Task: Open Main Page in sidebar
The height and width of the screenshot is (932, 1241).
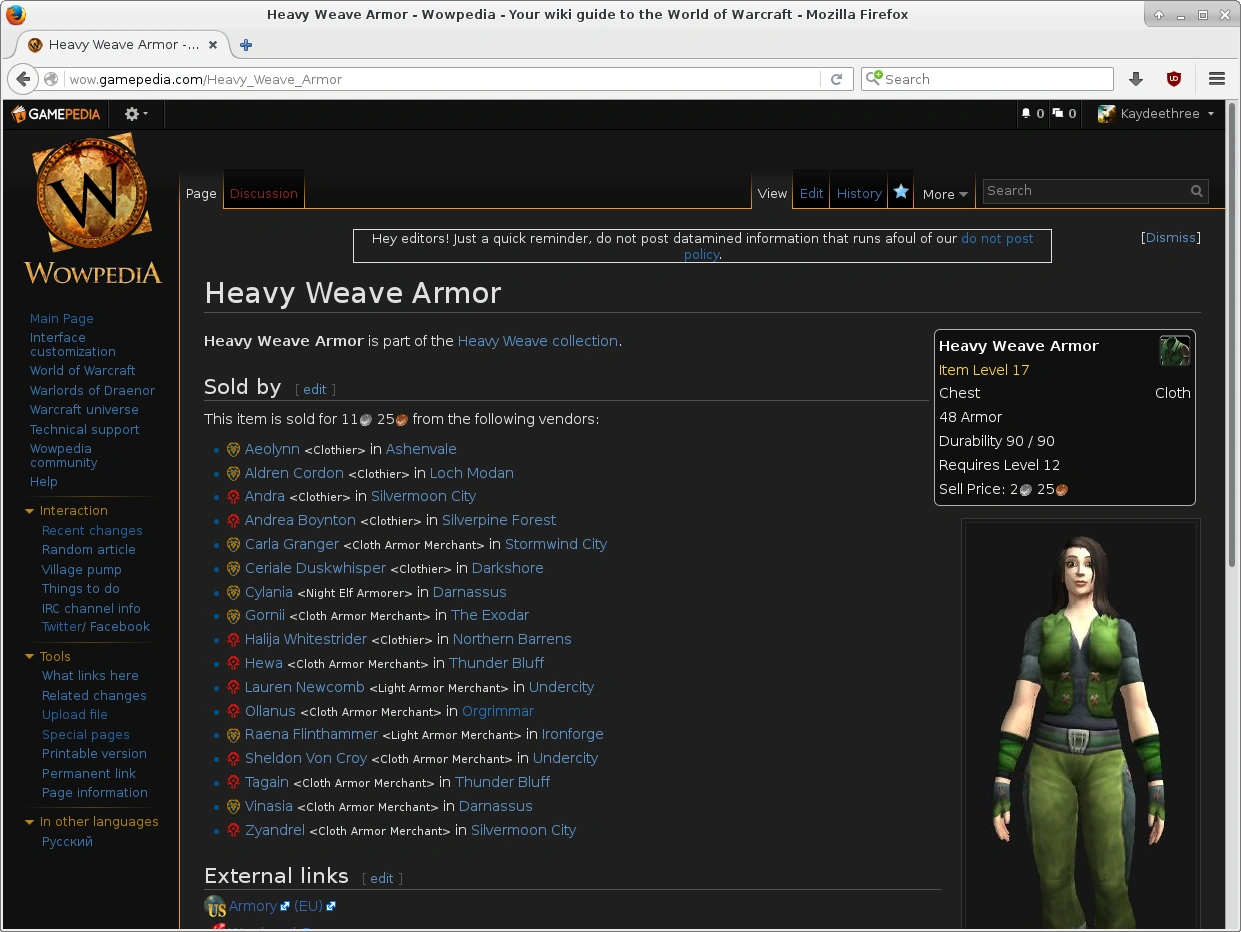Action: (x=62, y=319)
